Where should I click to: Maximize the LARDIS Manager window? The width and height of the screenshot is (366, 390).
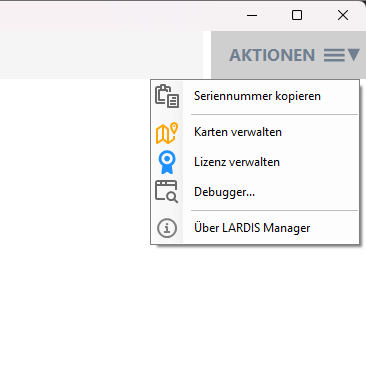point(297,15)
